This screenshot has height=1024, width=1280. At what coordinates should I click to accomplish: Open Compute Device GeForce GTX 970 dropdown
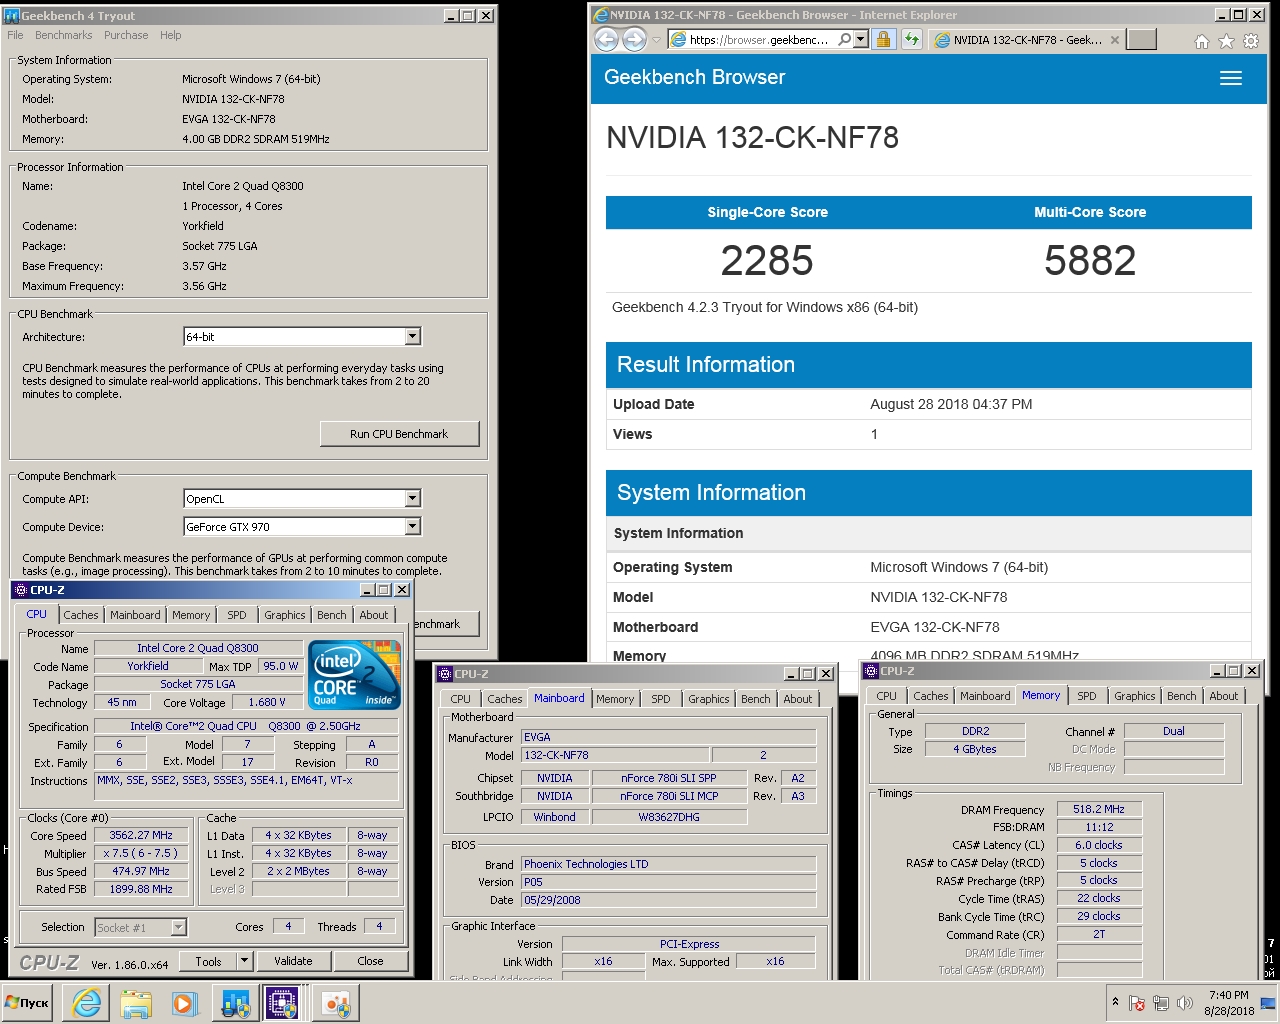pyautogui.click(x=413, y=526)
